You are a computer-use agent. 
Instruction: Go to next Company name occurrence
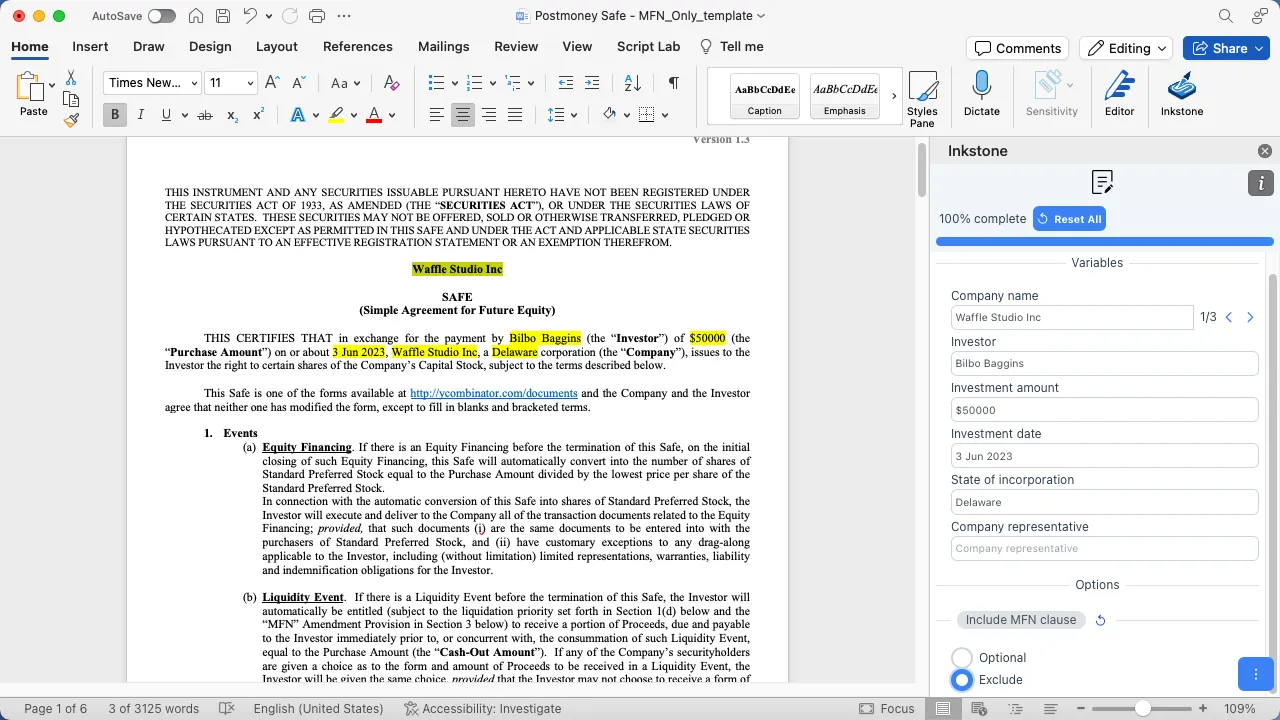1250,317
